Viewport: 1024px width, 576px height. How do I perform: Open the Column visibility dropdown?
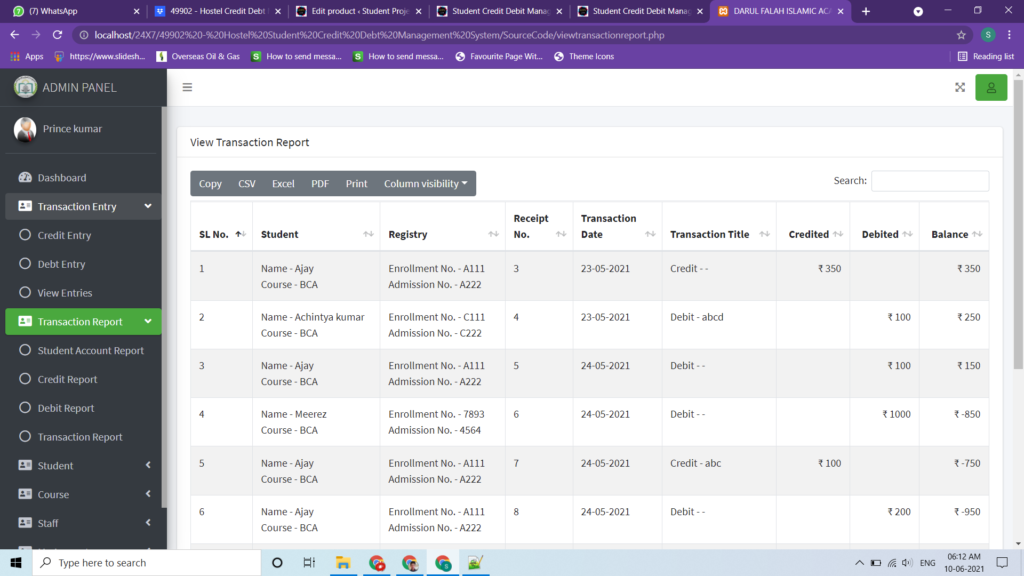(426, 183)
